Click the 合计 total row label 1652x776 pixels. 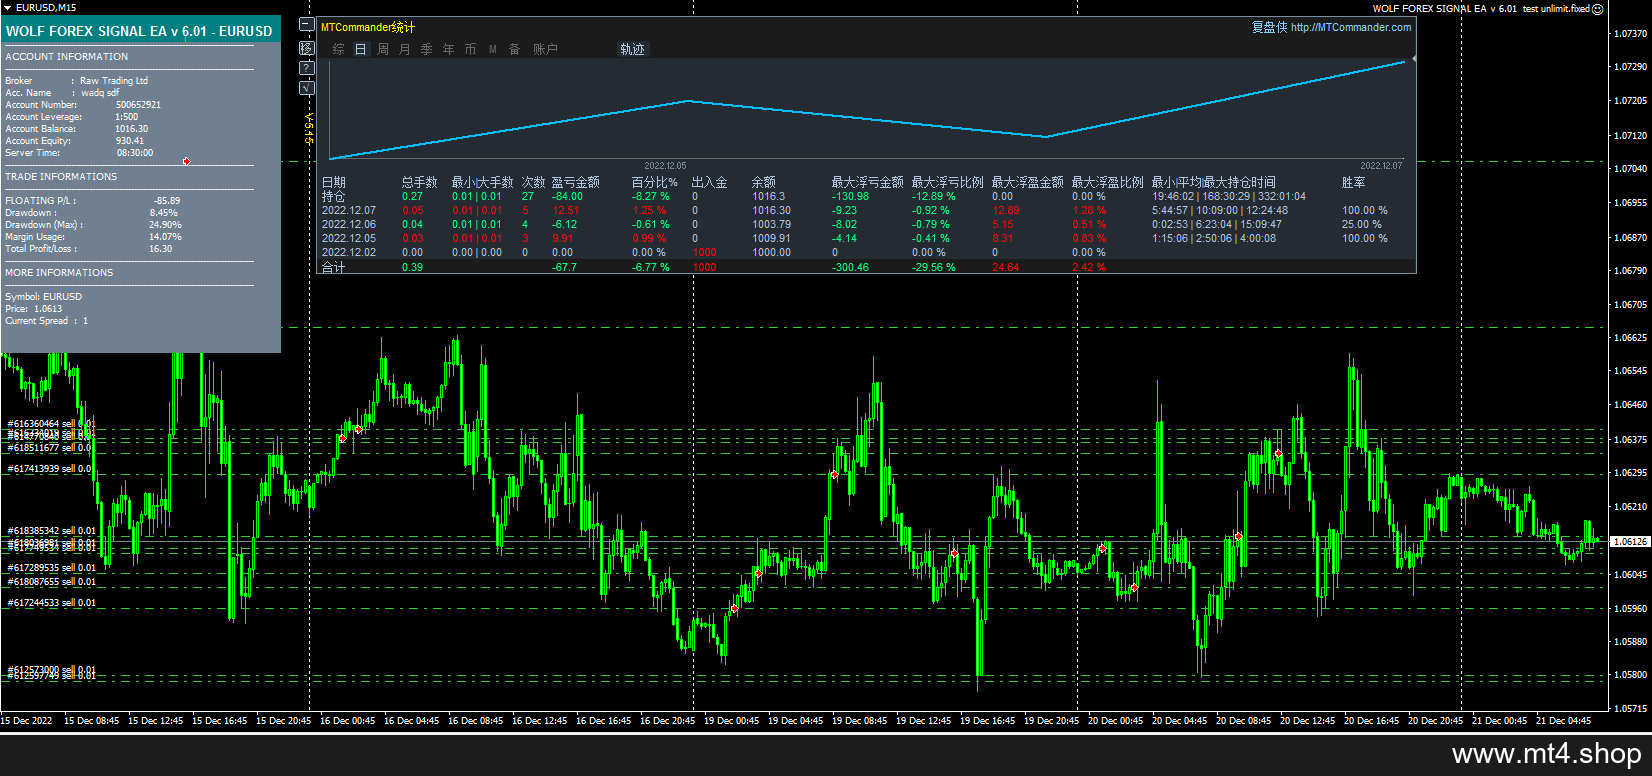(x=333, y=267)
